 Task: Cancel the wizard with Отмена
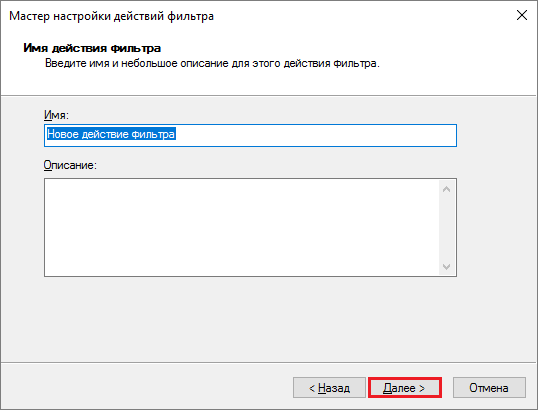point(489,388)
